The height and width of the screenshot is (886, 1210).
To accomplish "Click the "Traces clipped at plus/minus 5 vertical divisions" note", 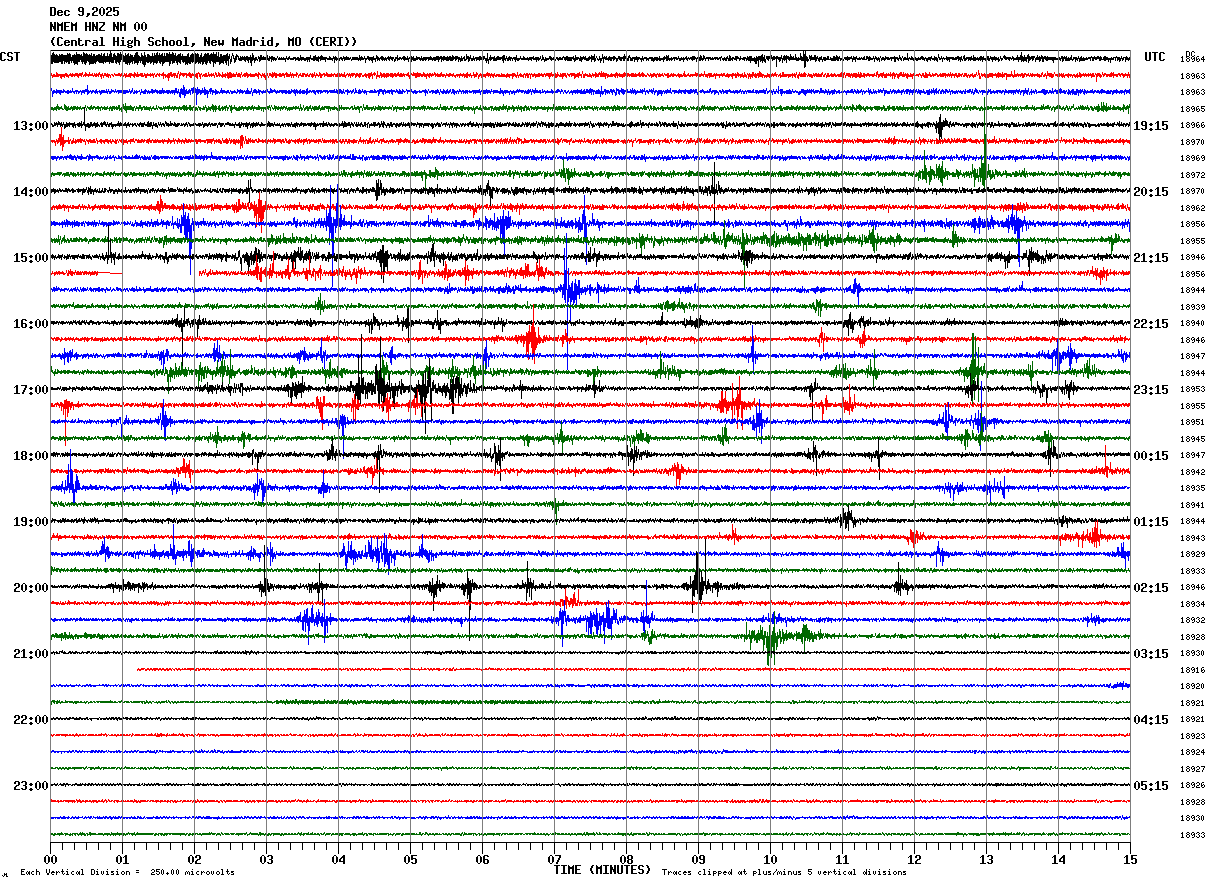I will point(784,873).
